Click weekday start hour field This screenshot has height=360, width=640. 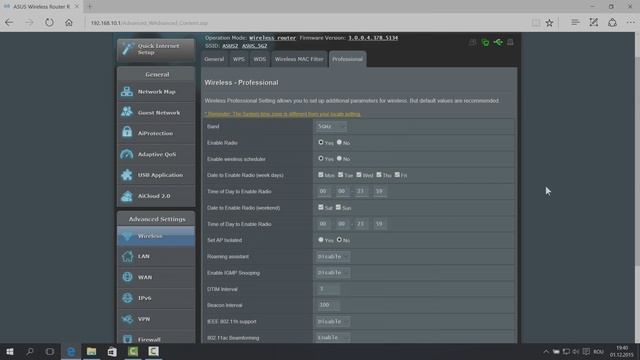pos(323,191)
